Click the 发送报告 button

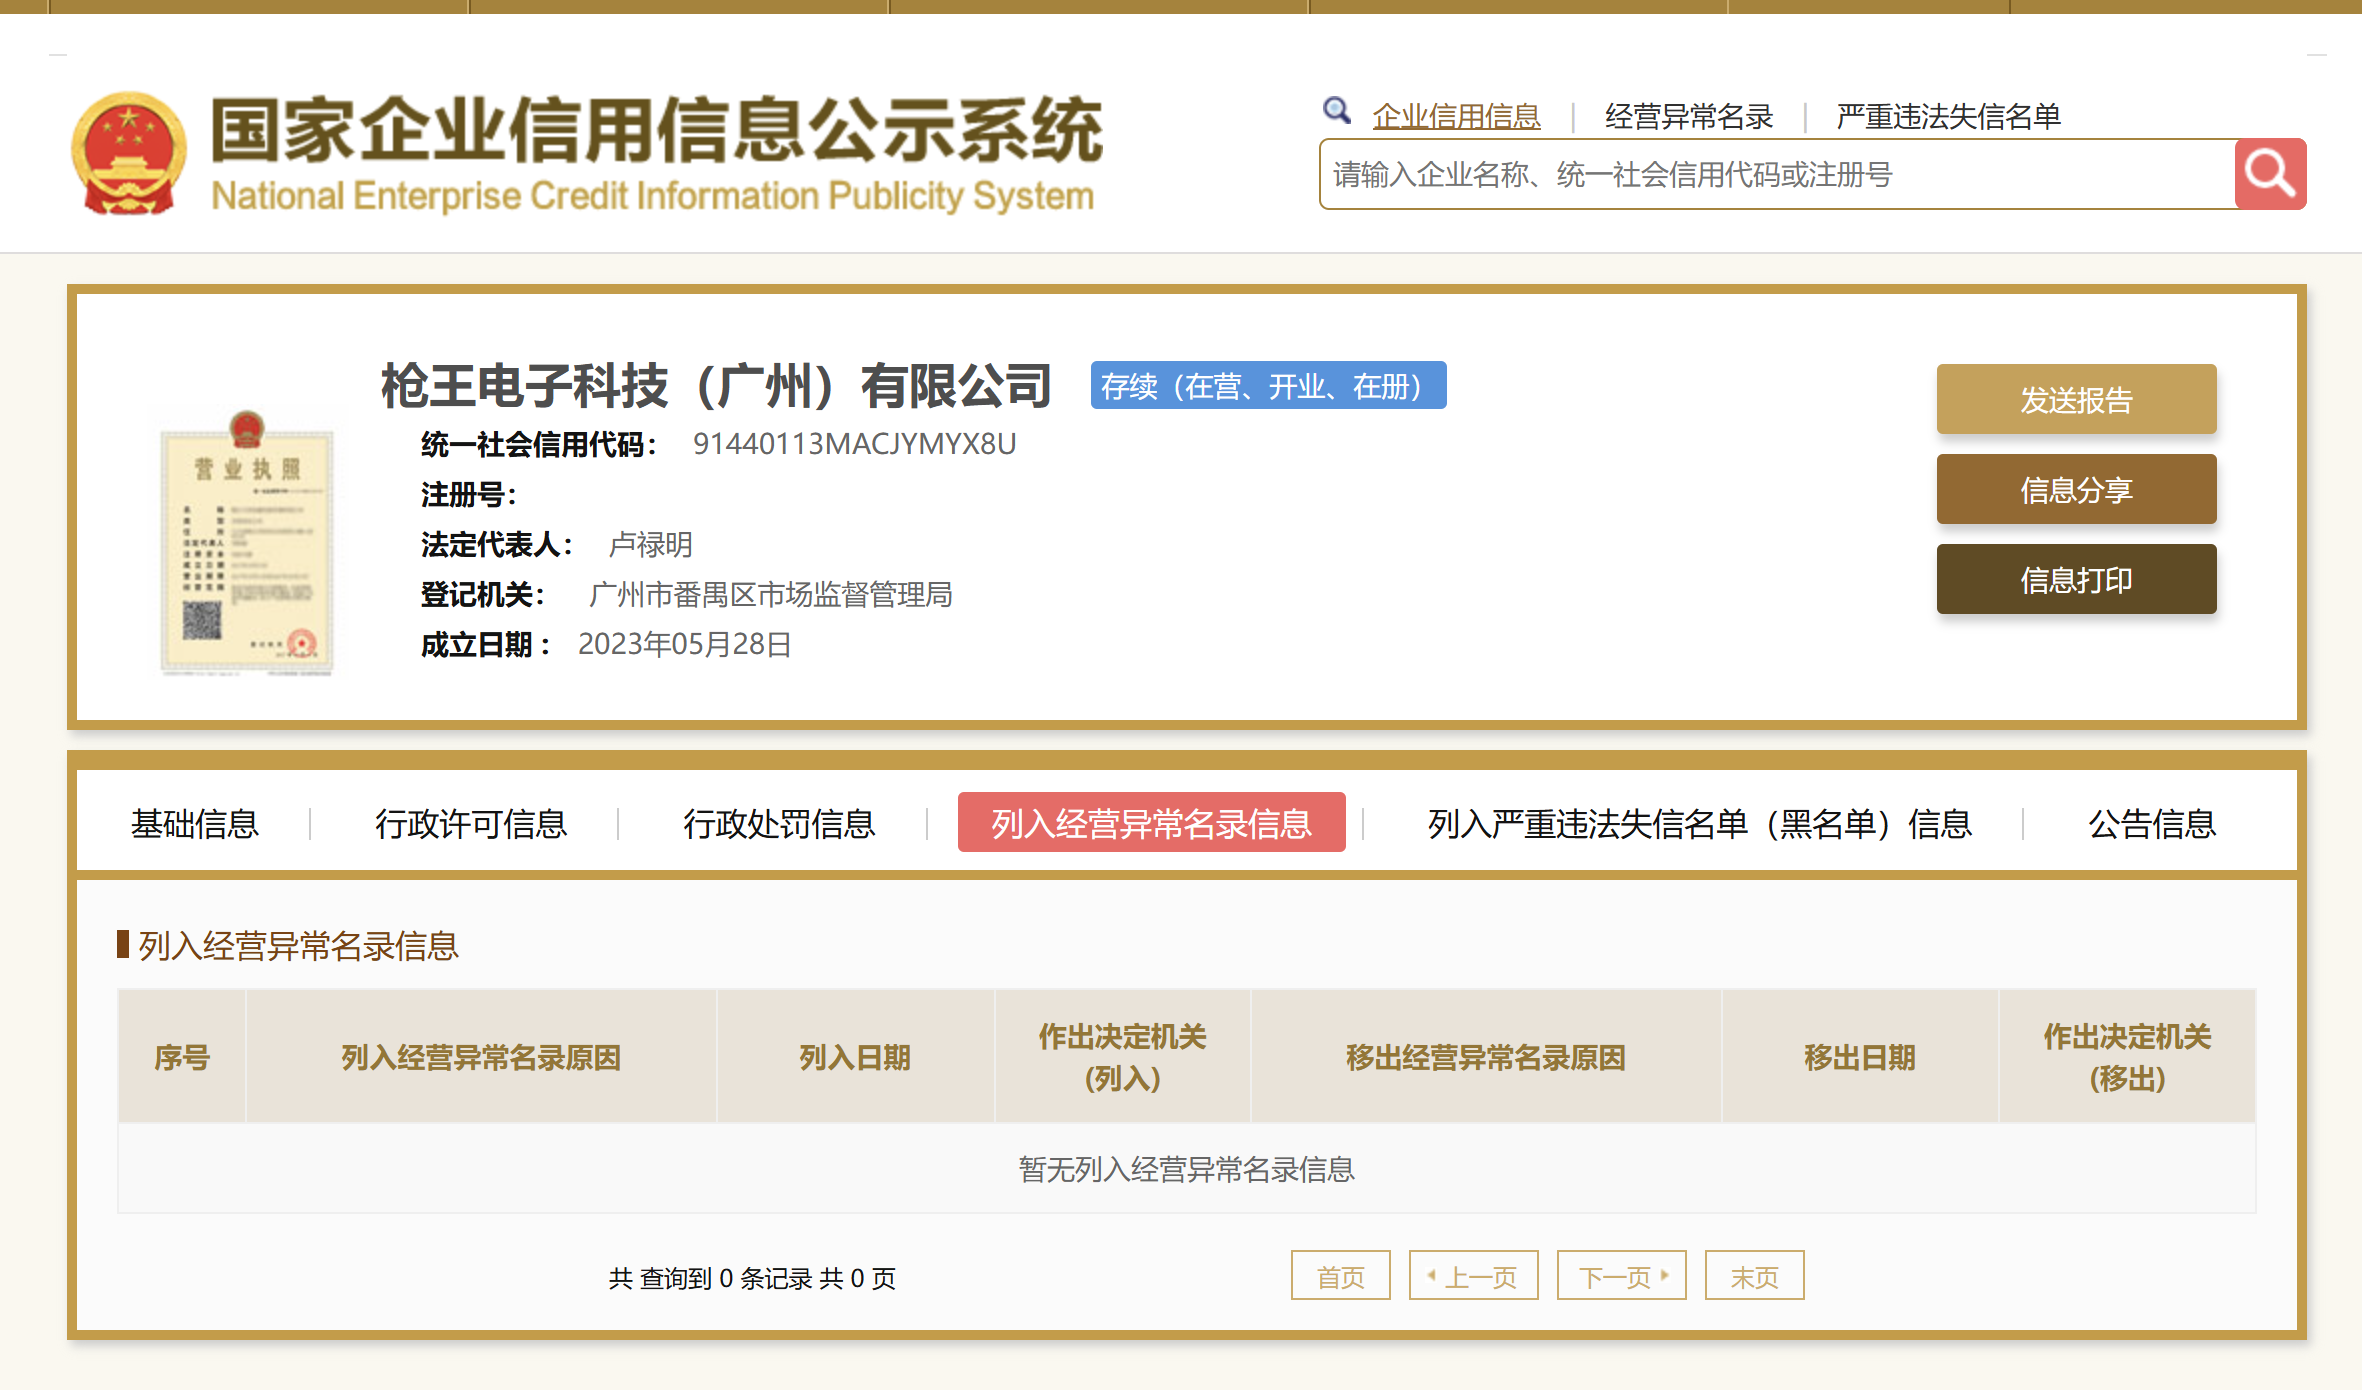(2076, 400)
